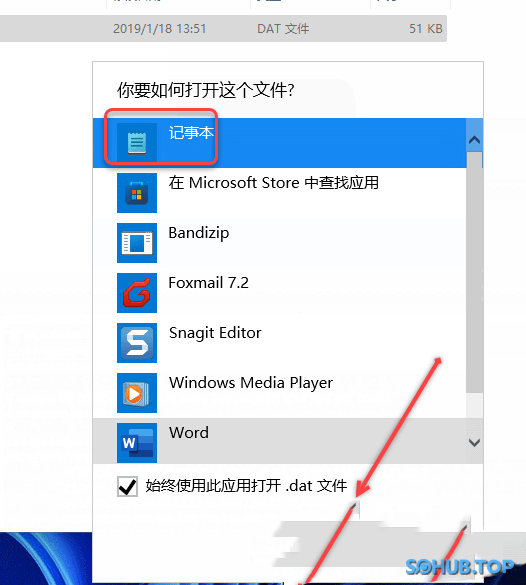Click the file date 2019/1/18 13:51

click(x=160, y=29)
